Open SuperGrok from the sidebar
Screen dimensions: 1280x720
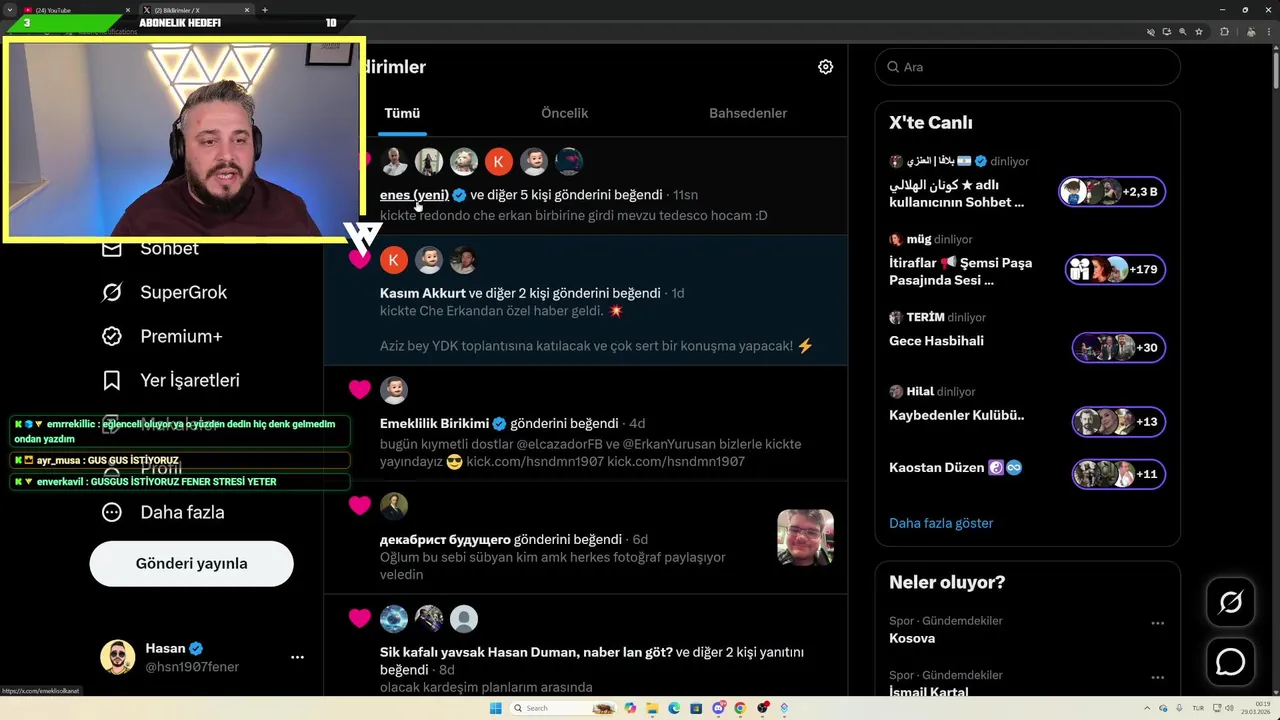(x=164, y=292)
